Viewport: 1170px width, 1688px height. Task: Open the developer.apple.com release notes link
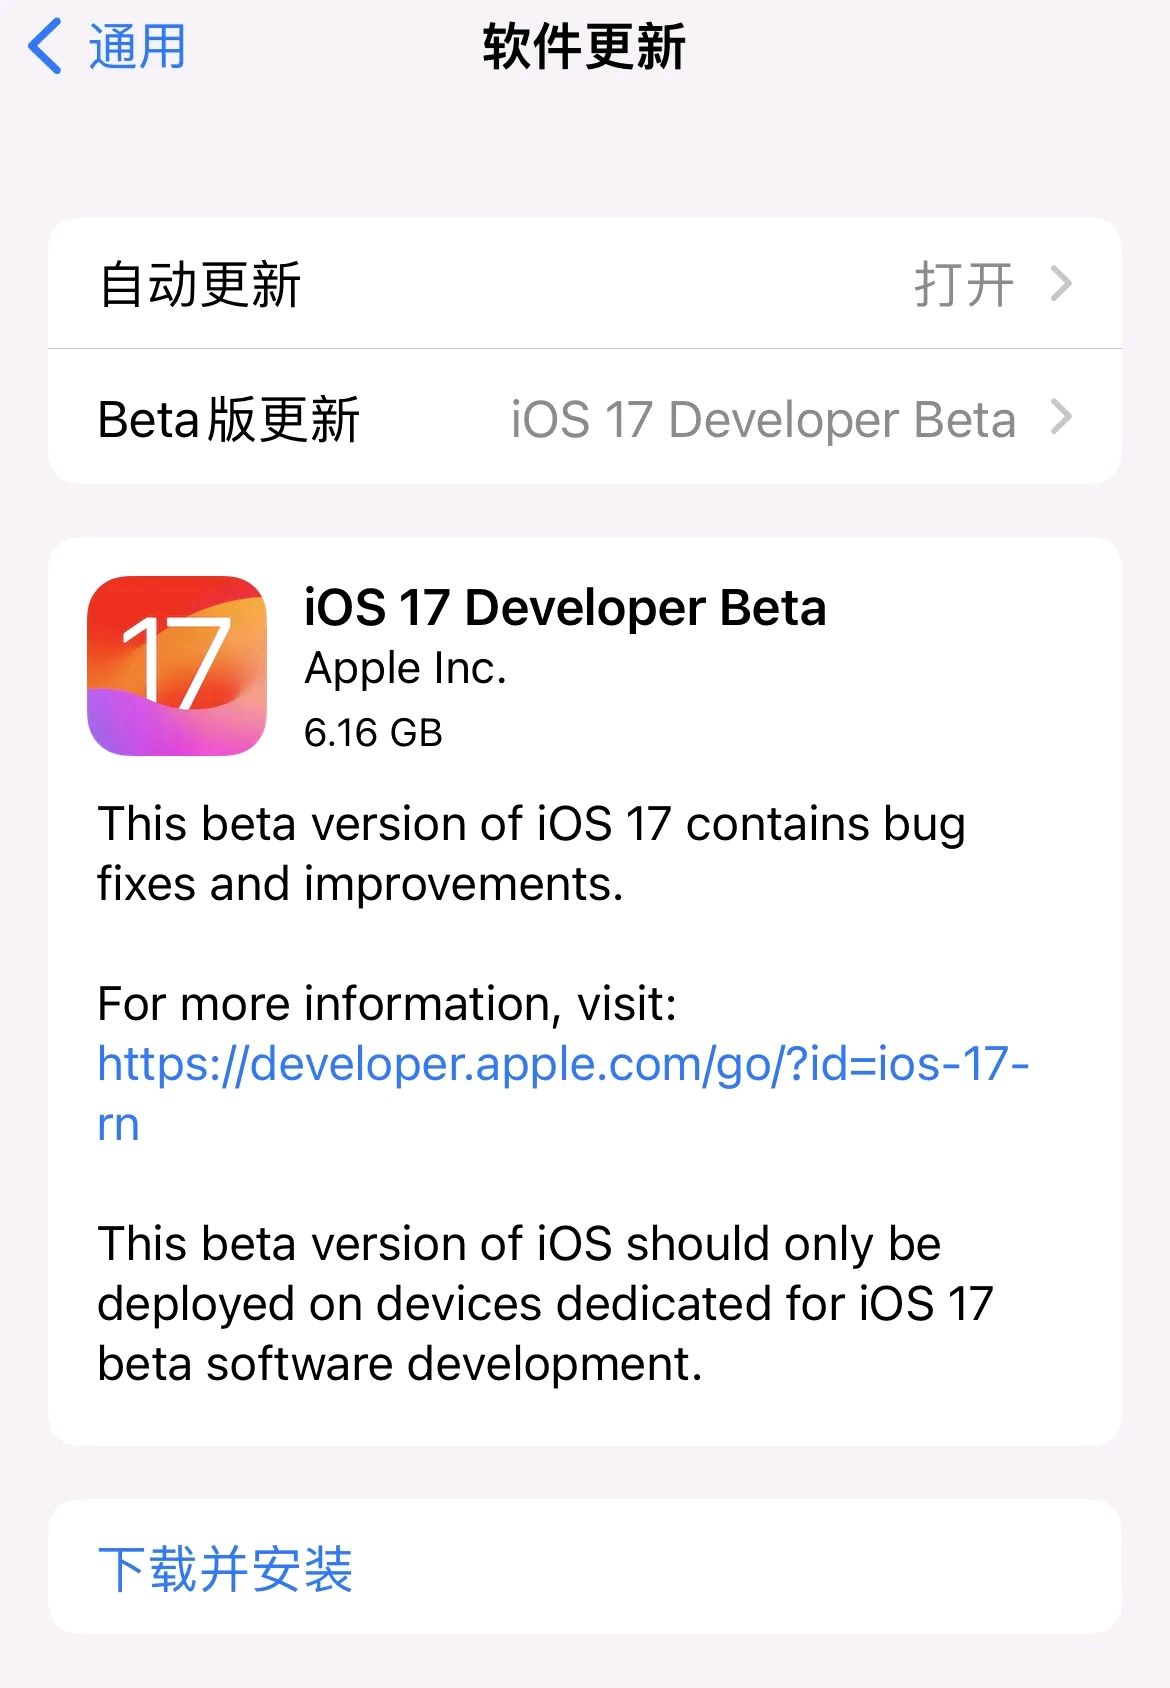pos(562,1063)
